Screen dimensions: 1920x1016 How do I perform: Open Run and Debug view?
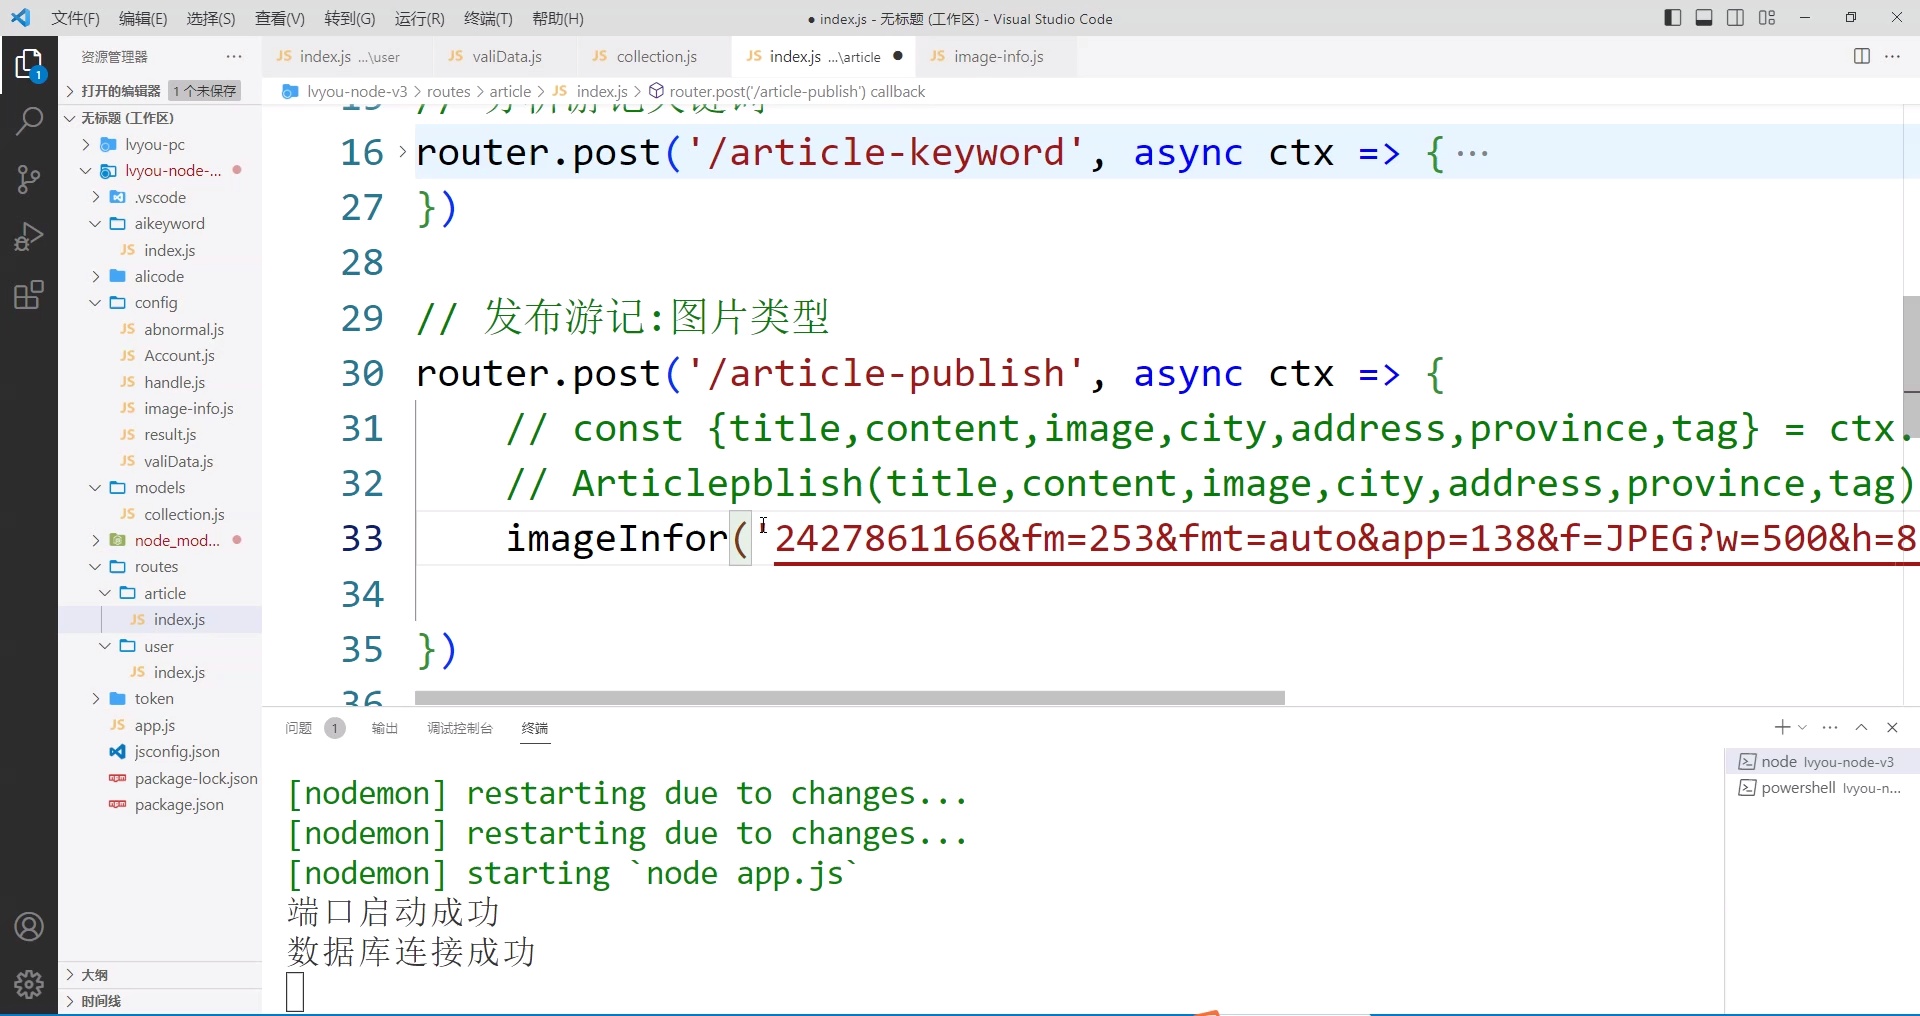(29, 237)
